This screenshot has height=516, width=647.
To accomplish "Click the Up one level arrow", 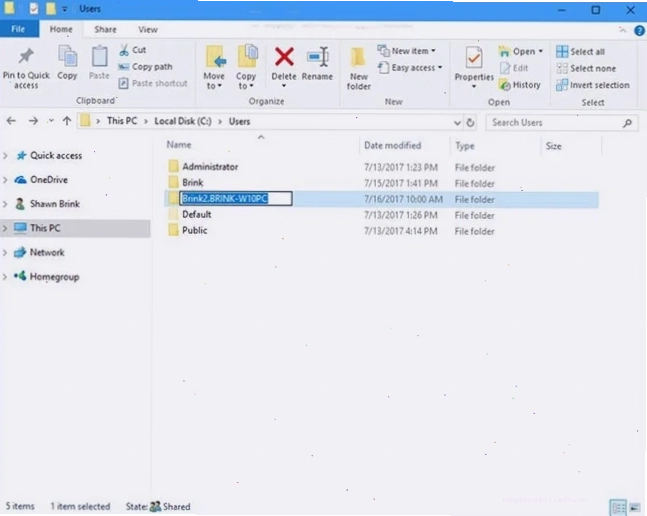I will tap(67, 121).
